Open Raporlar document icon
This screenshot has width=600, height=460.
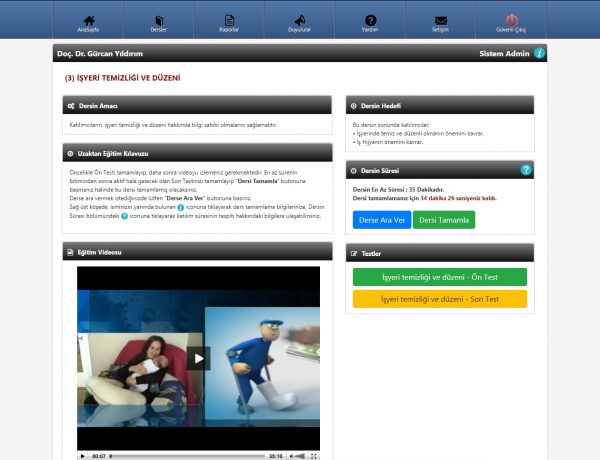[x=229, y=21]
